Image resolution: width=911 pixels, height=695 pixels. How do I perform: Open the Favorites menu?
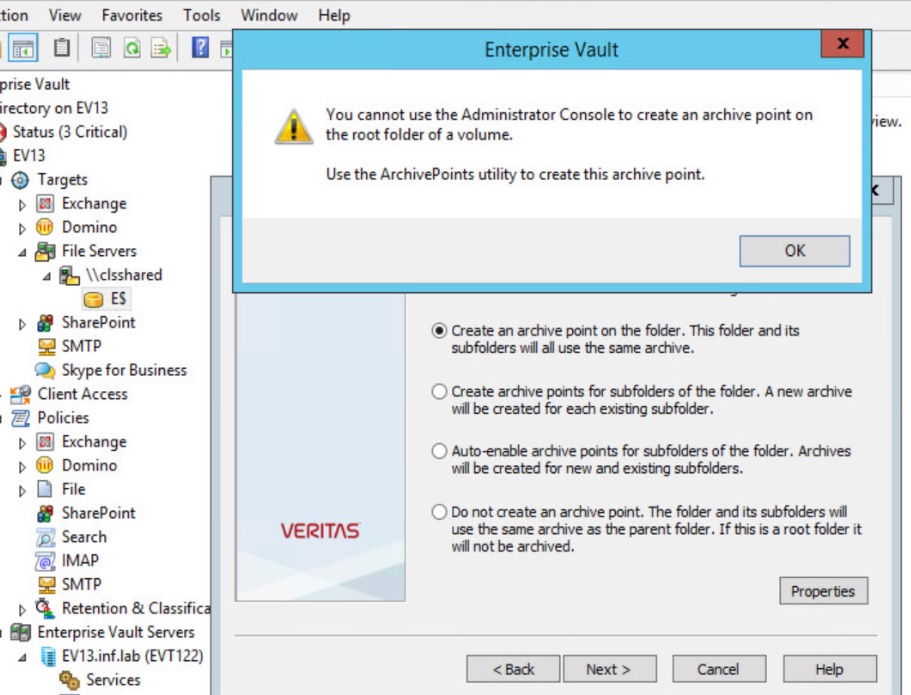132,15
